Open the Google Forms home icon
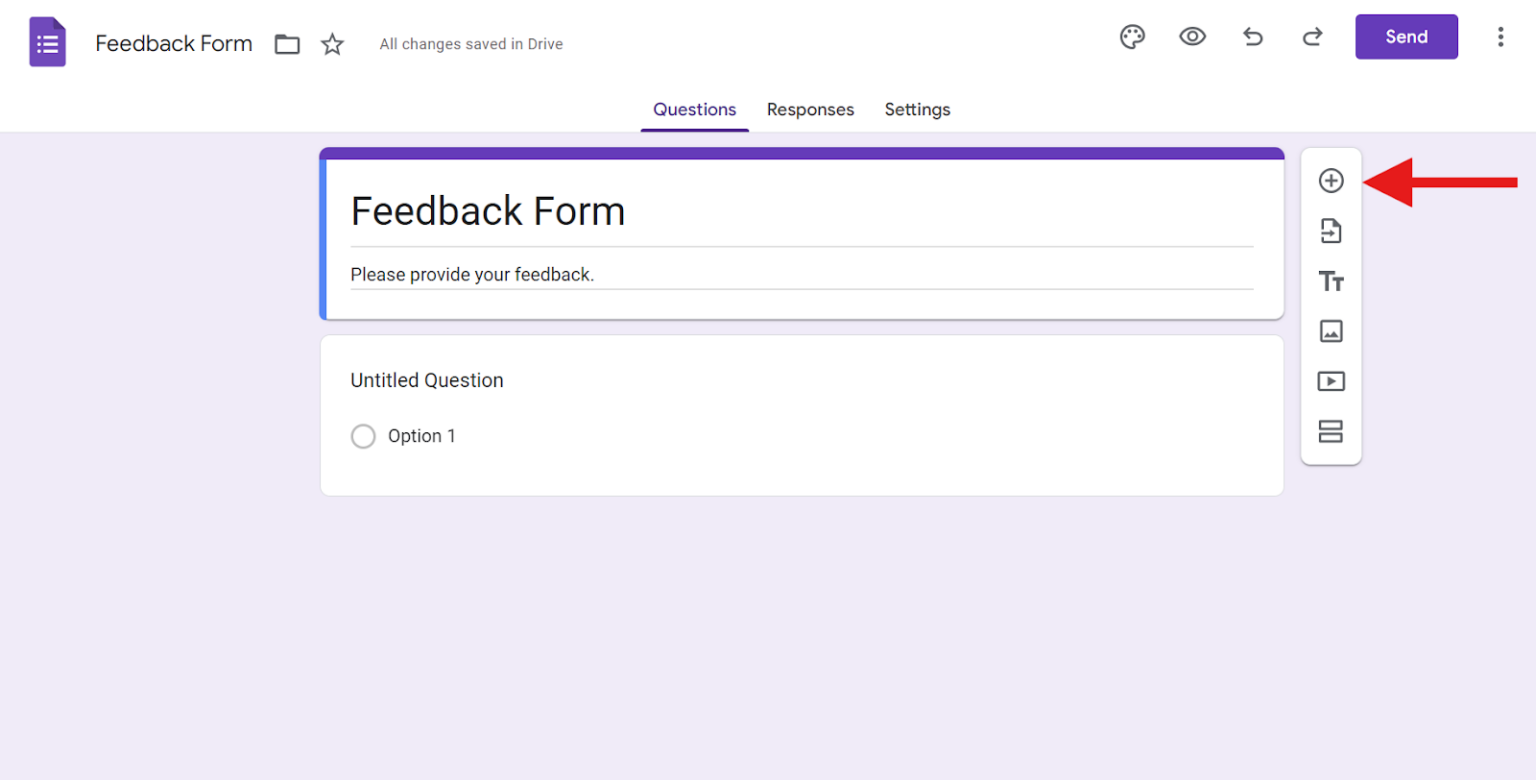This screenshot has height=780, width=1536. [x=46, y=41]
